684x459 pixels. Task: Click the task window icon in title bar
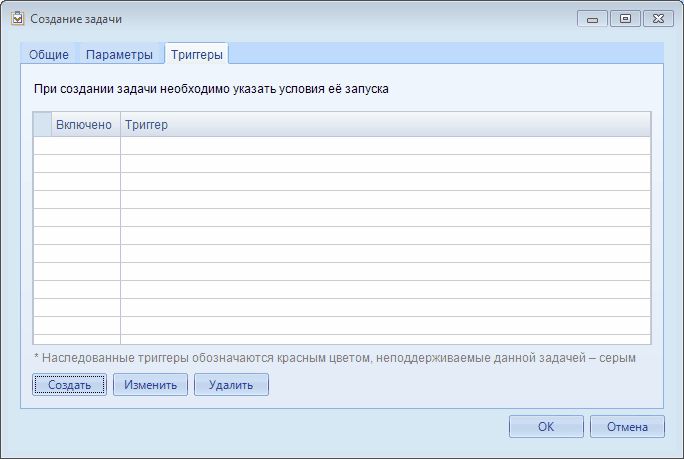click(17, 19)
